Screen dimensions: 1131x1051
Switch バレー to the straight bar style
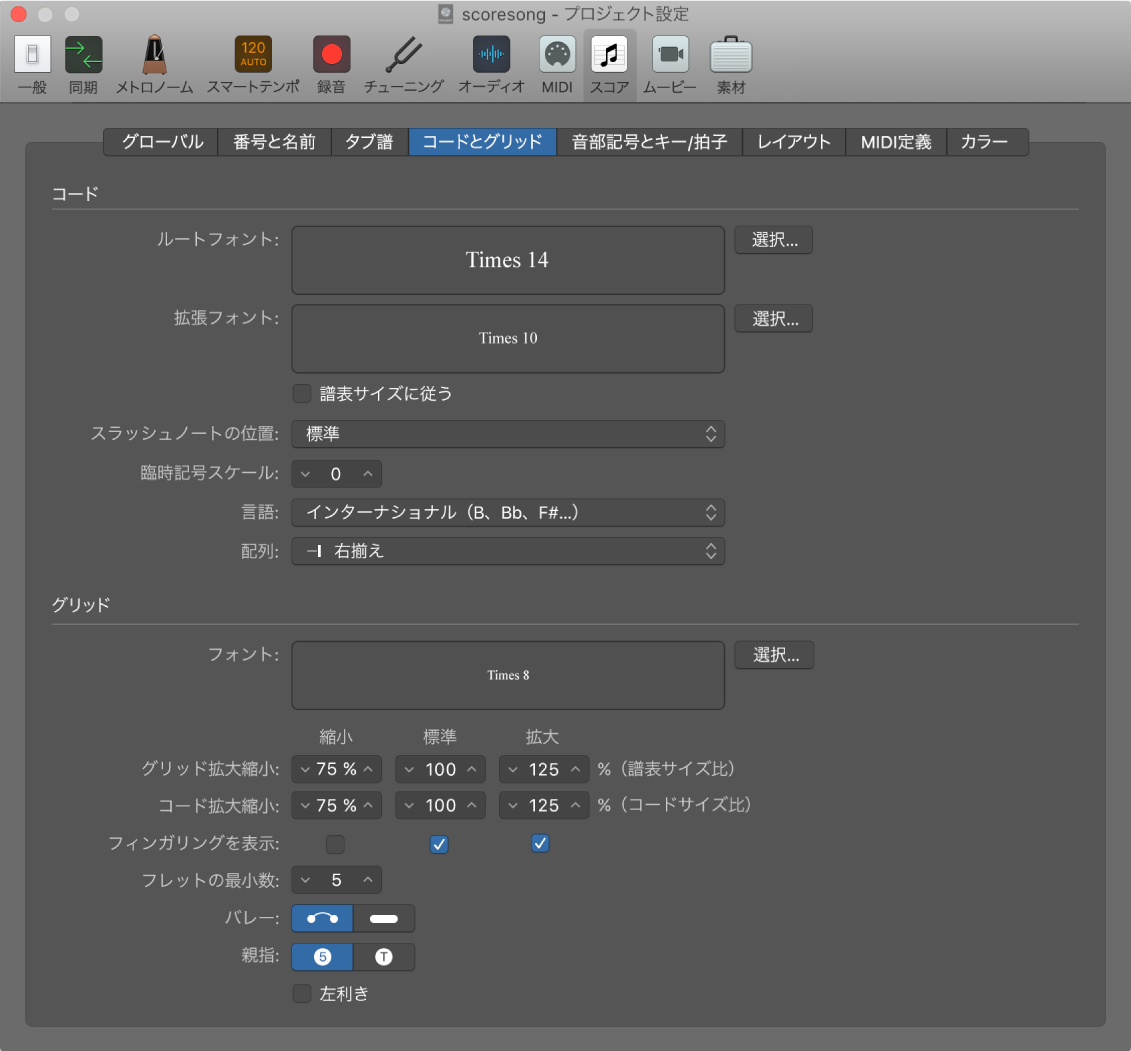384,918
